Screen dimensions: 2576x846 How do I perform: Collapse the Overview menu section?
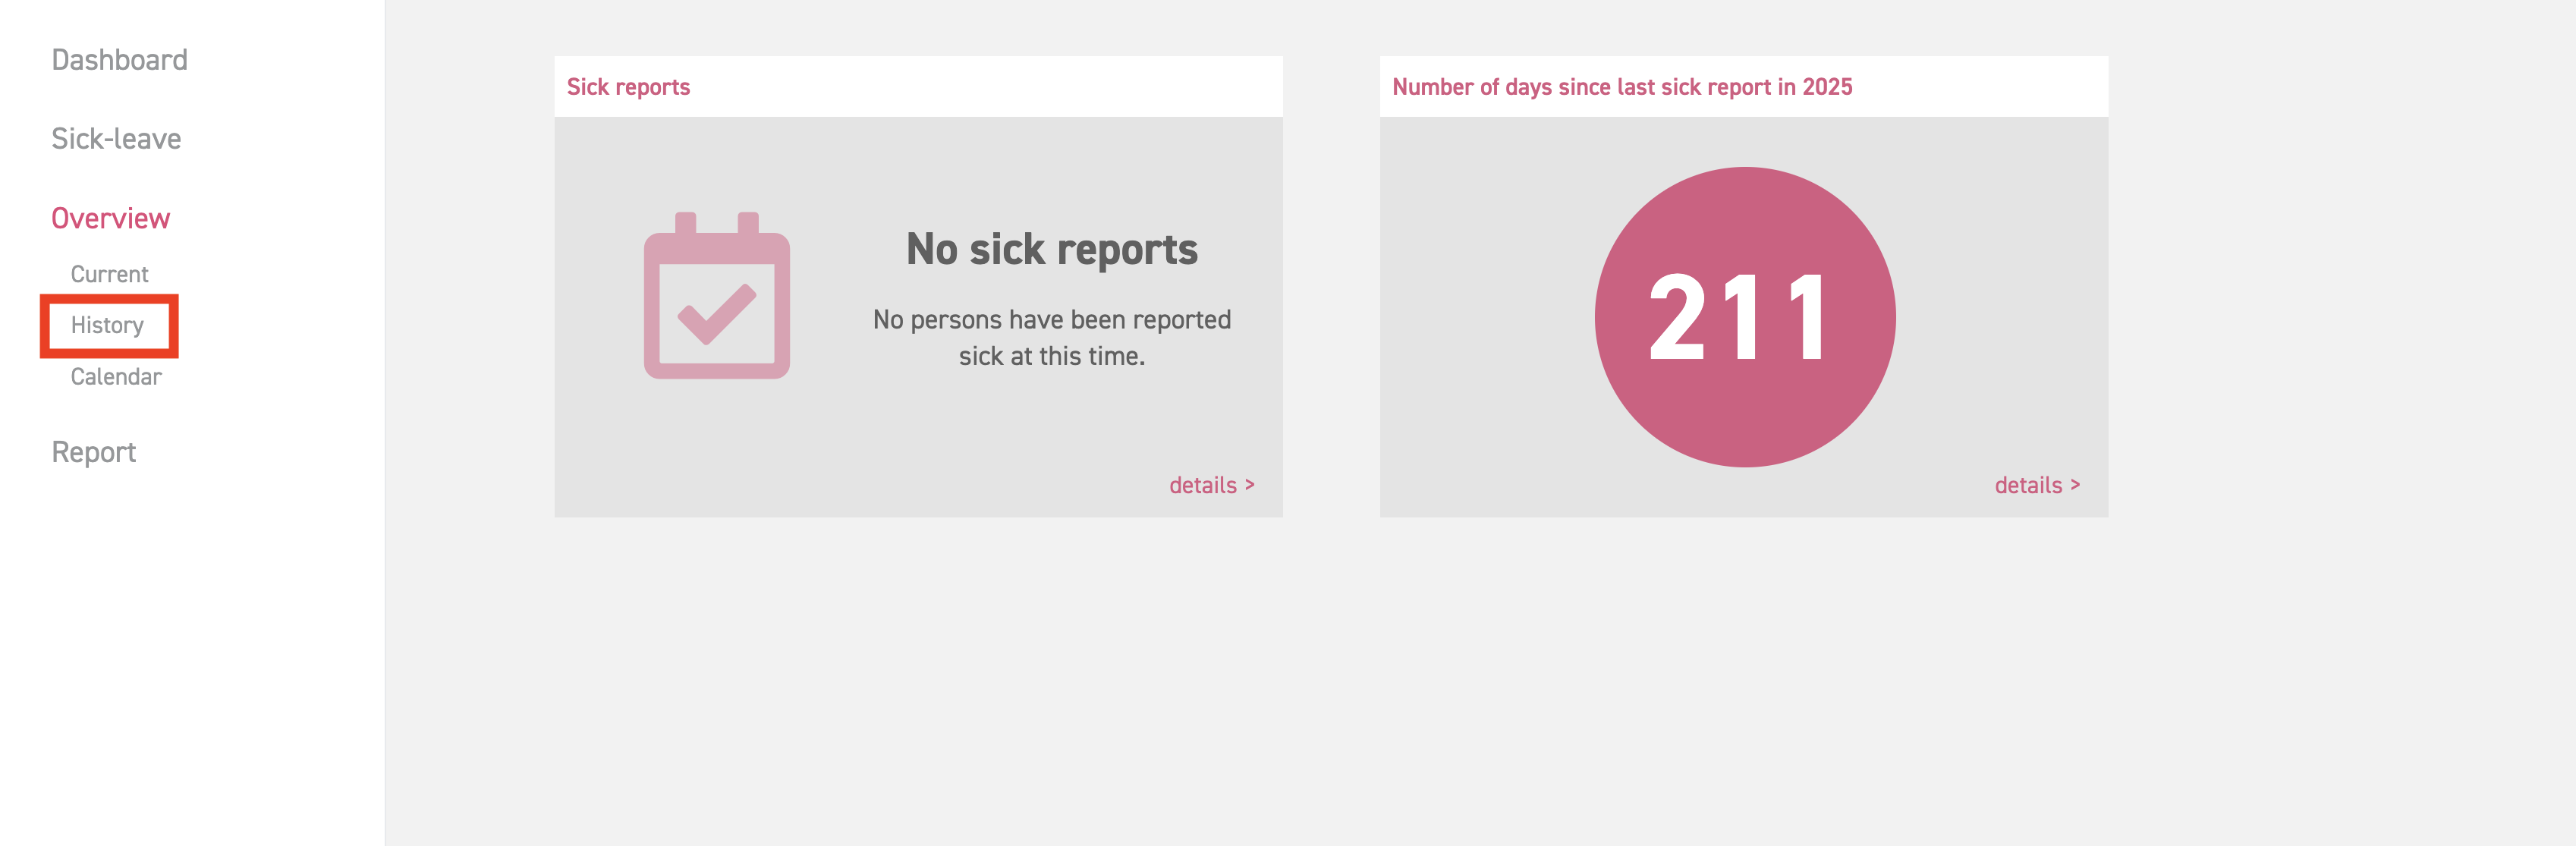pos(110,218)
